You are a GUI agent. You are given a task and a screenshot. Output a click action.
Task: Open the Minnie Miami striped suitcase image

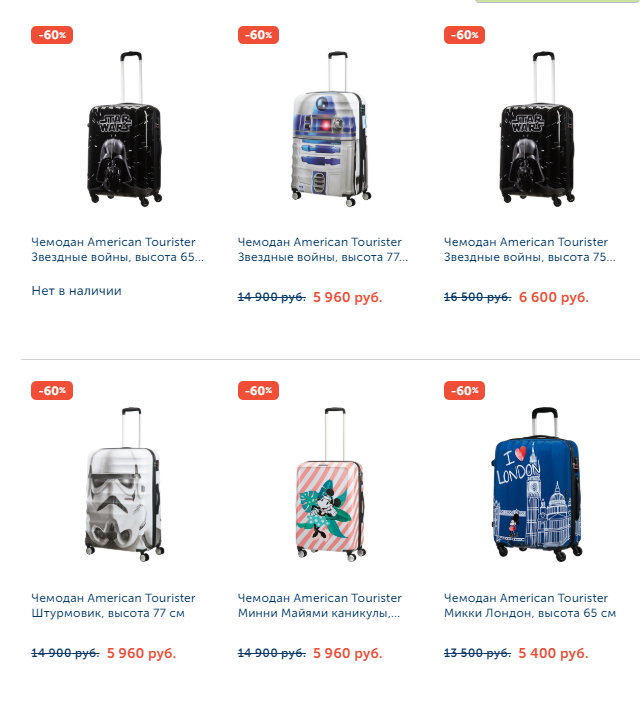[x=331, y=484]
